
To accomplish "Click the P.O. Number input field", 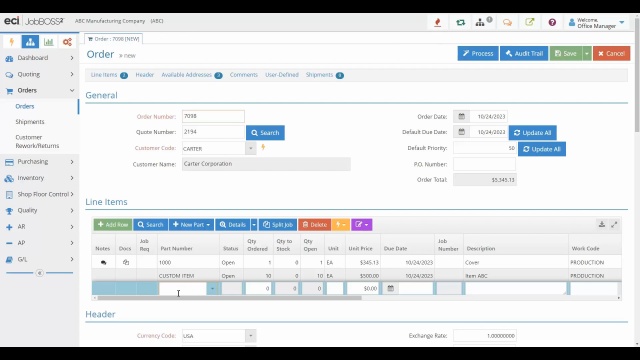I will click(x=484, y=164).
